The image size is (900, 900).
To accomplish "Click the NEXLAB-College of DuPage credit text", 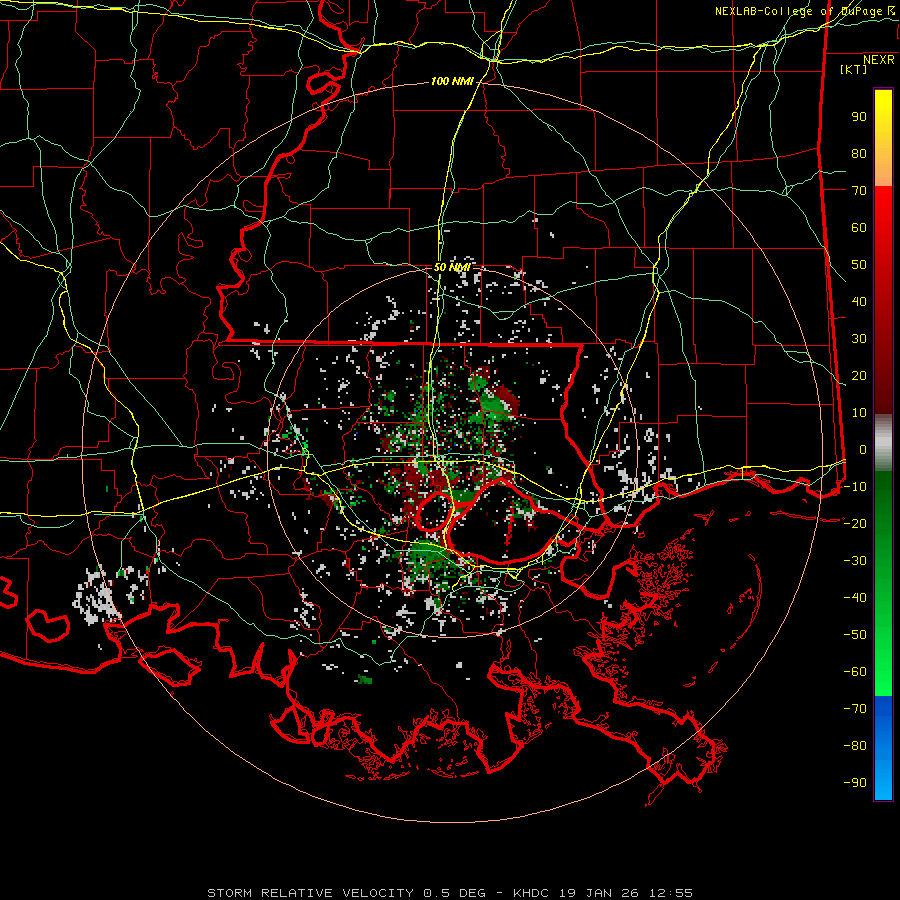I will click(x=804, y=11).
